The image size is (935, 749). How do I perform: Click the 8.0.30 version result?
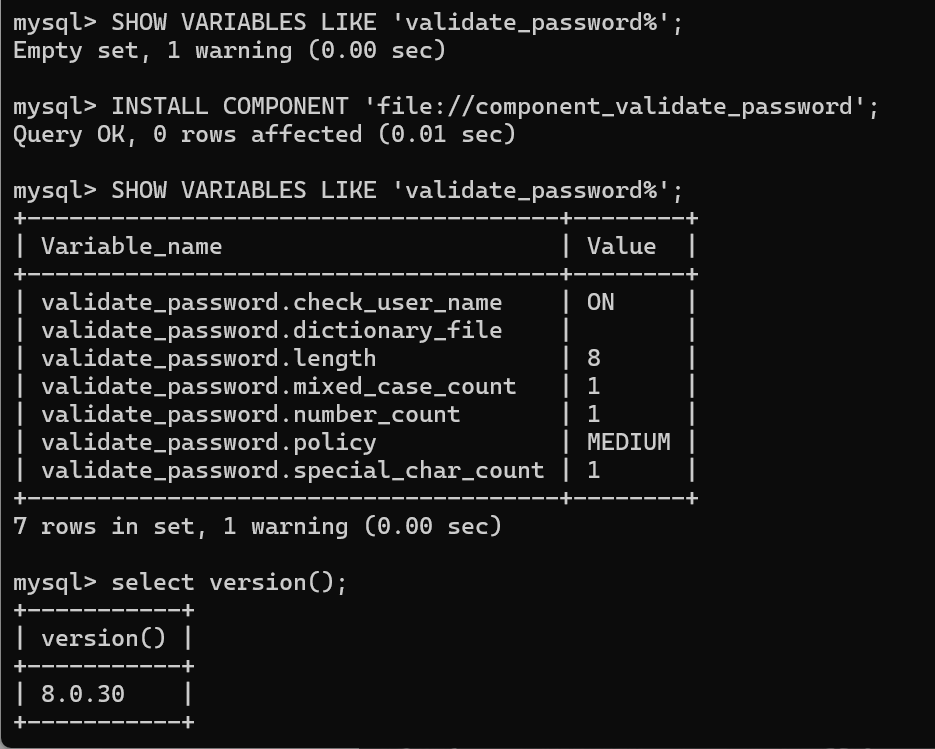83,694
